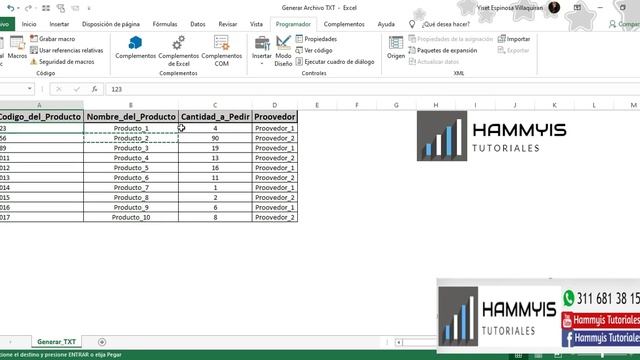Open the Insertar ribbon tab
Image resolution: width=640 pixels, height=360 pixels.
click(59, 24)
